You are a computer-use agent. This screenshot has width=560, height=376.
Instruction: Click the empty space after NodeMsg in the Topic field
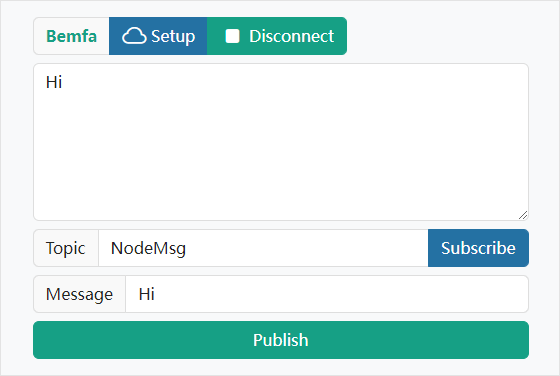(307, 248)
